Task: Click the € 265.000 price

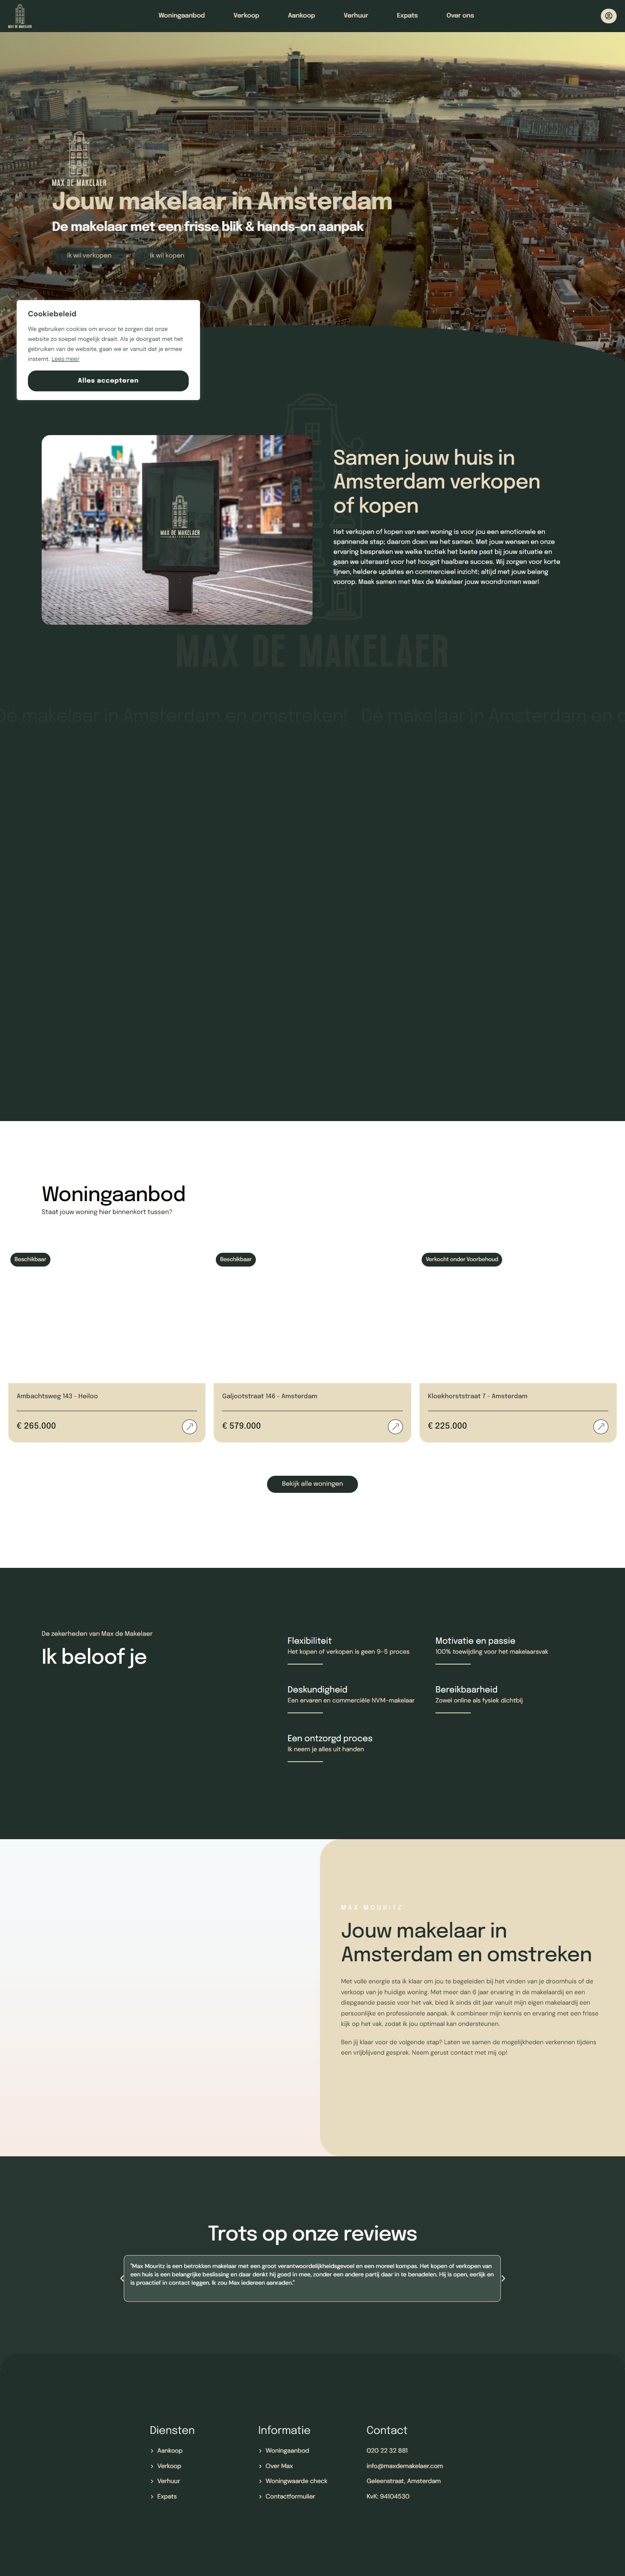Action: tap(36, 1426)
